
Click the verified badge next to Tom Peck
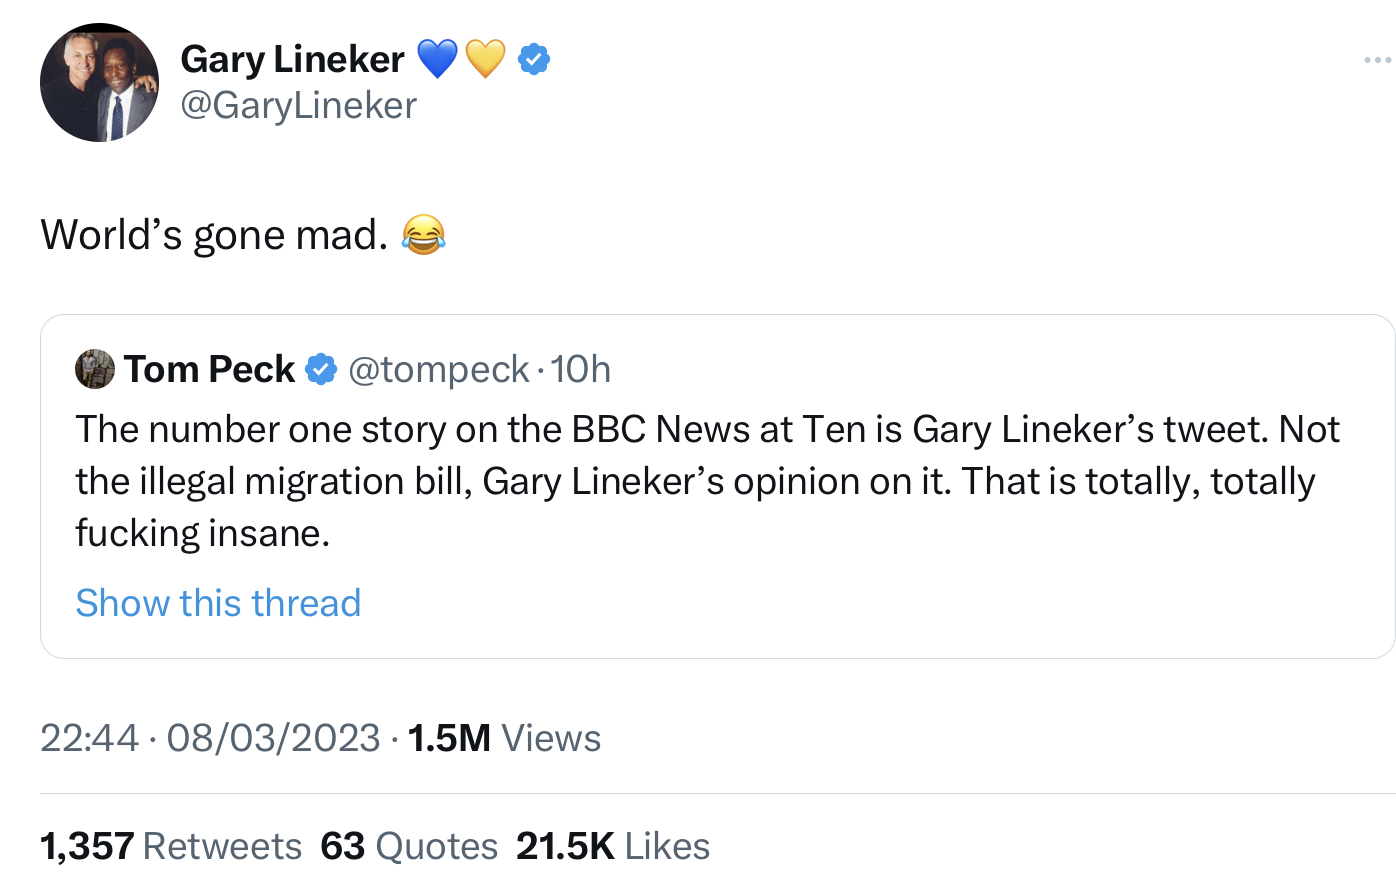321,369
